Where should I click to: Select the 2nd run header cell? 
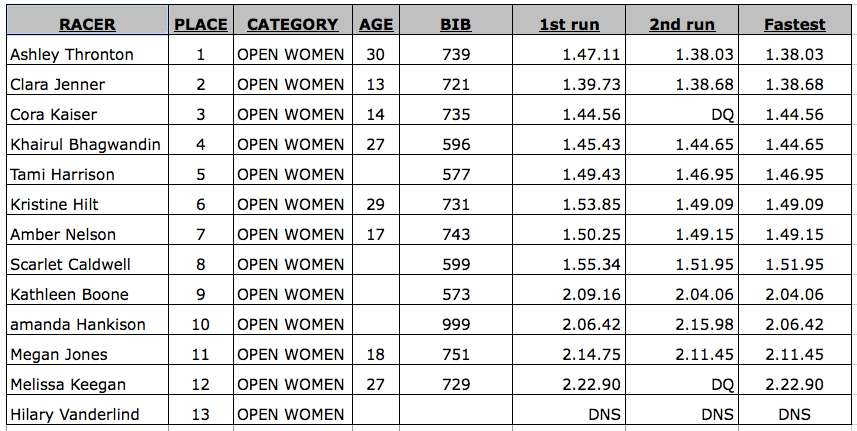[682, 21]
